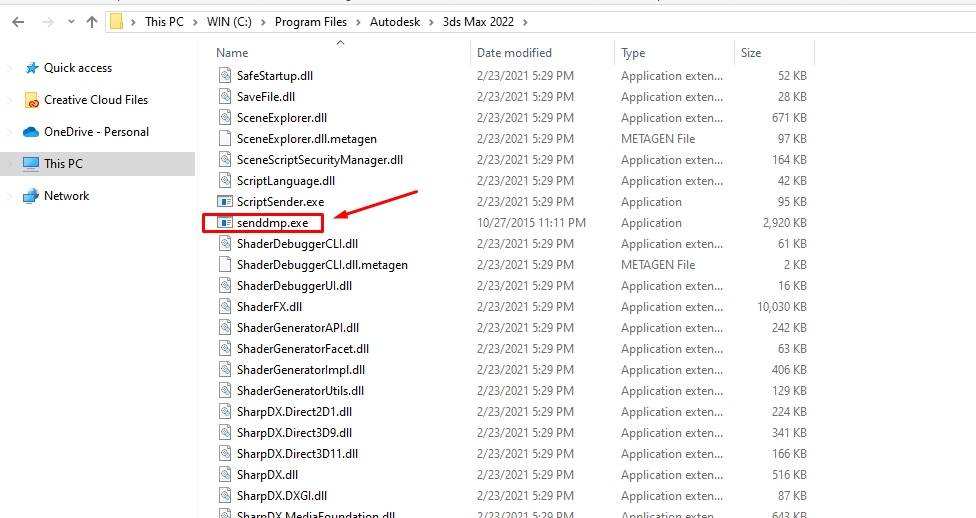This screenshot has width=976, height=518.
Task: Go up one folder level
Action: click(92, 22)
